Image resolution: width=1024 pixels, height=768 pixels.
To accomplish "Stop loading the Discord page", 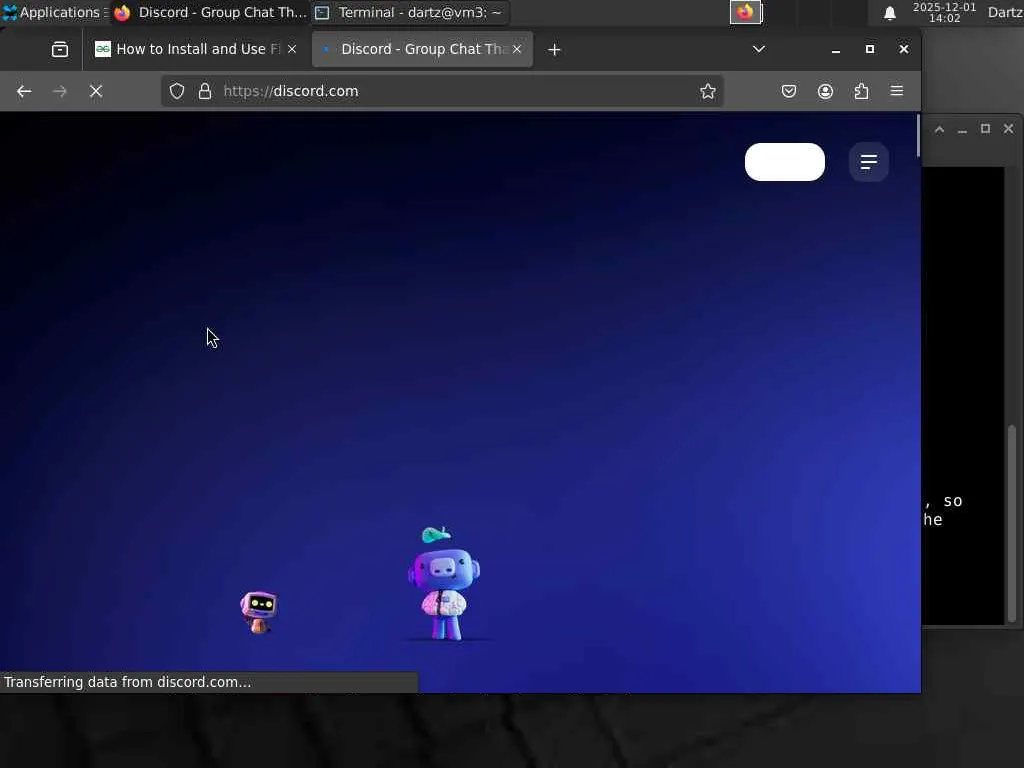I will [x=96, y=91].
